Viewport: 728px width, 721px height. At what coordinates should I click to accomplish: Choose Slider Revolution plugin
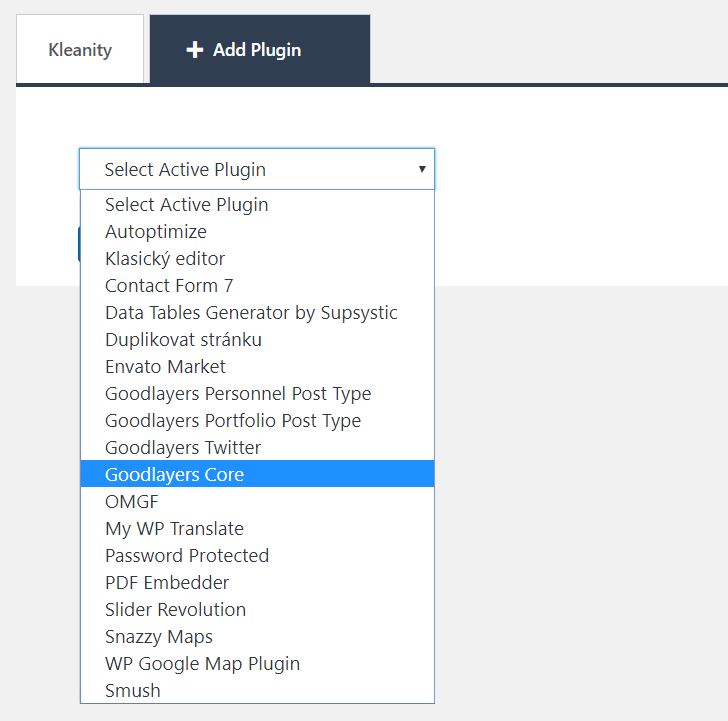[257, 609]
